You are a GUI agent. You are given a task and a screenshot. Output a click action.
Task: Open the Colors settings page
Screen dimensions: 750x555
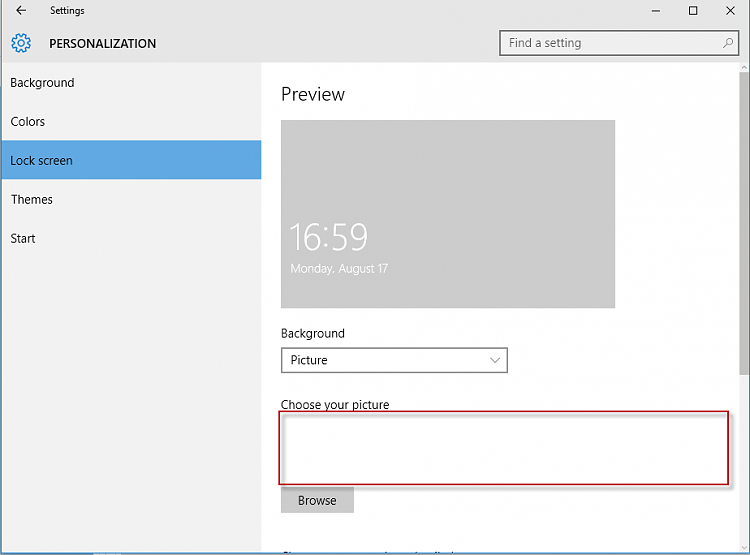(x=131, y=122)
